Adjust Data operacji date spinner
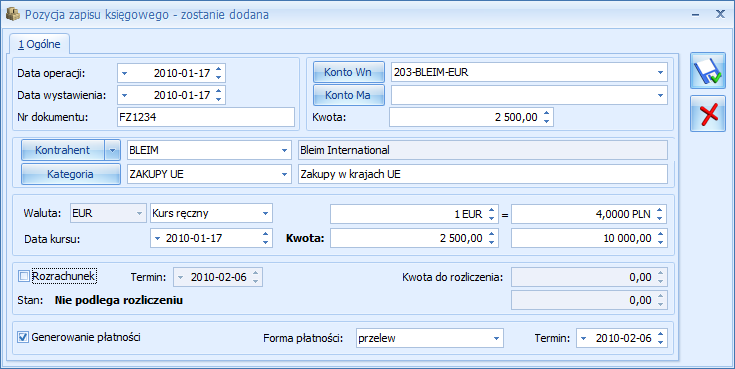This screenshot has width=735, height=369. [218, 73]
